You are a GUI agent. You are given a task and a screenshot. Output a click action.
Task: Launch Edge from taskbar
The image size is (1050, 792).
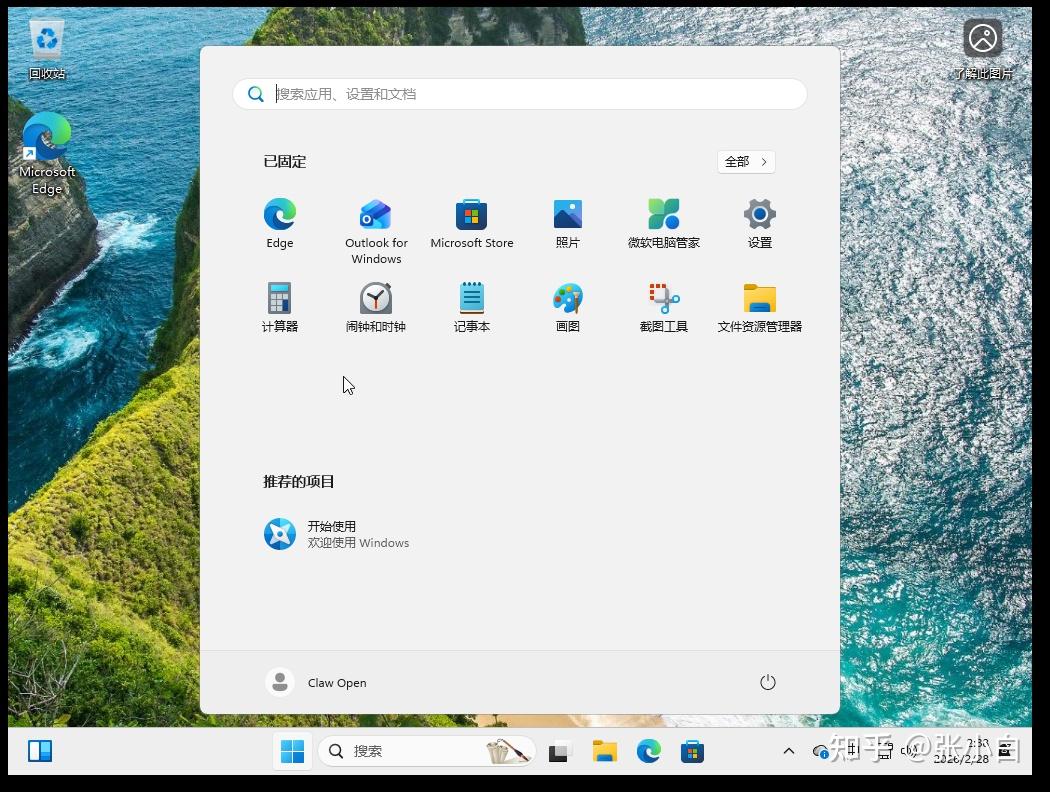[648, 751]
